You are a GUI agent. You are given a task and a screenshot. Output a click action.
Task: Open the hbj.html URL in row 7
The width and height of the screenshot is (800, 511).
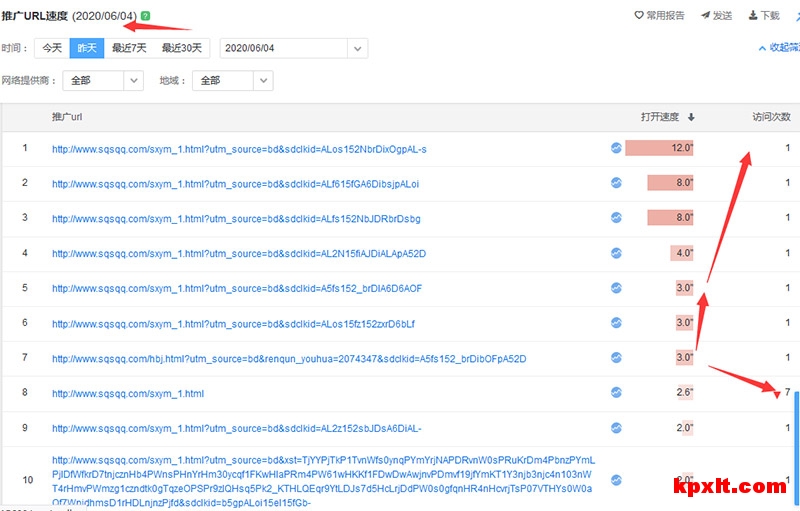click(x=289, y=358)
